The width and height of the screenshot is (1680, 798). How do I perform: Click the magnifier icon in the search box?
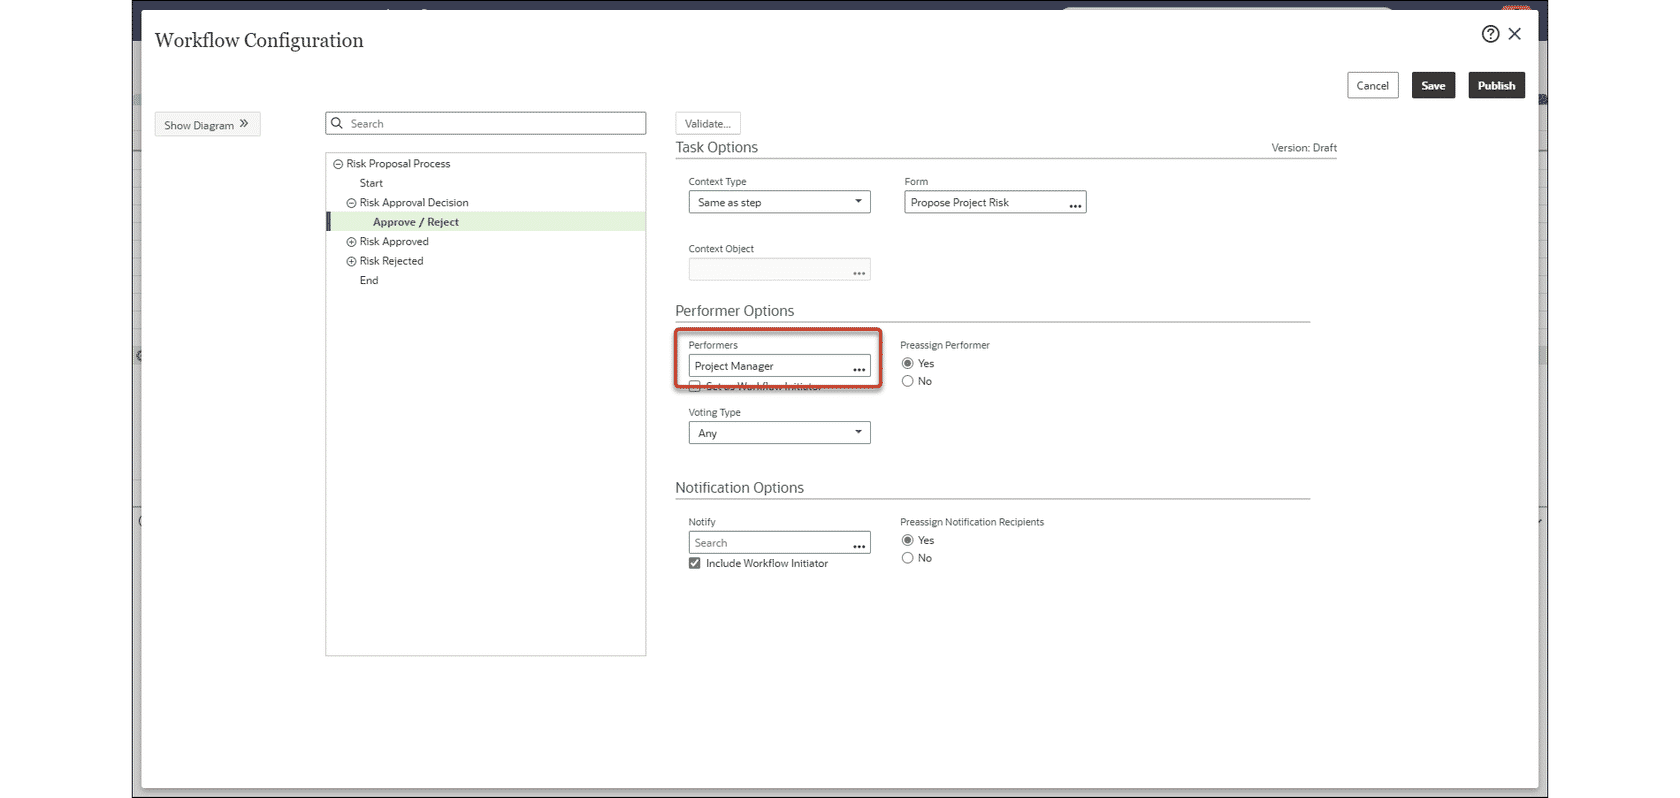click(x=338, y=124)
